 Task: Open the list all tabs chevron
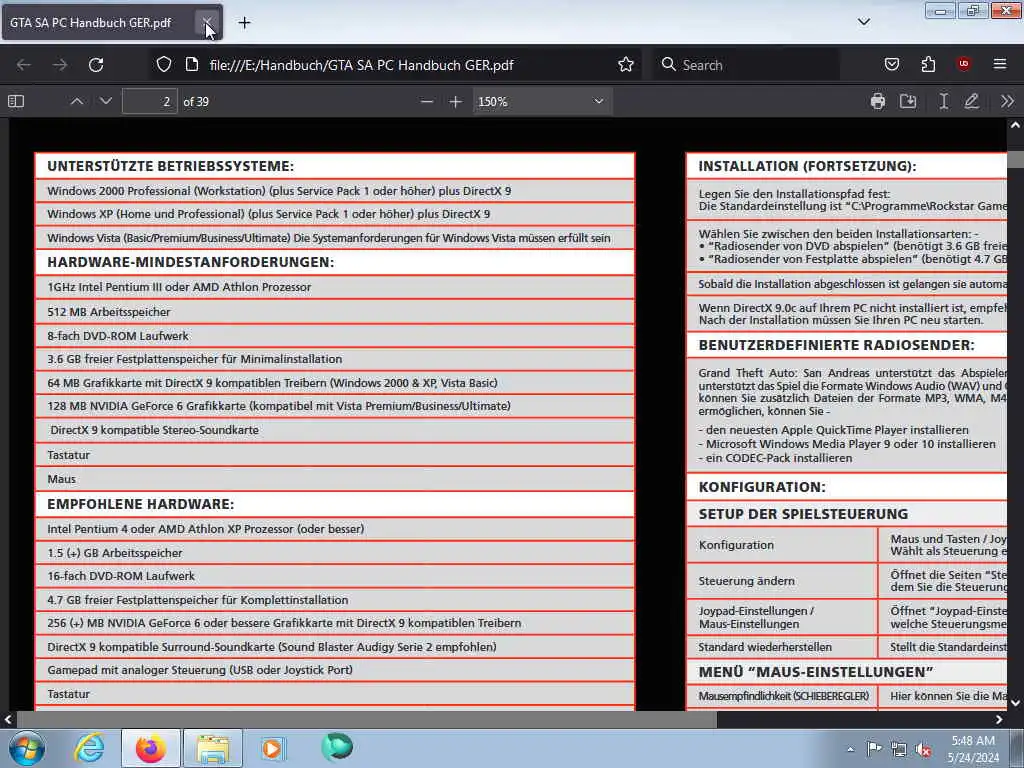coord(863,22)
